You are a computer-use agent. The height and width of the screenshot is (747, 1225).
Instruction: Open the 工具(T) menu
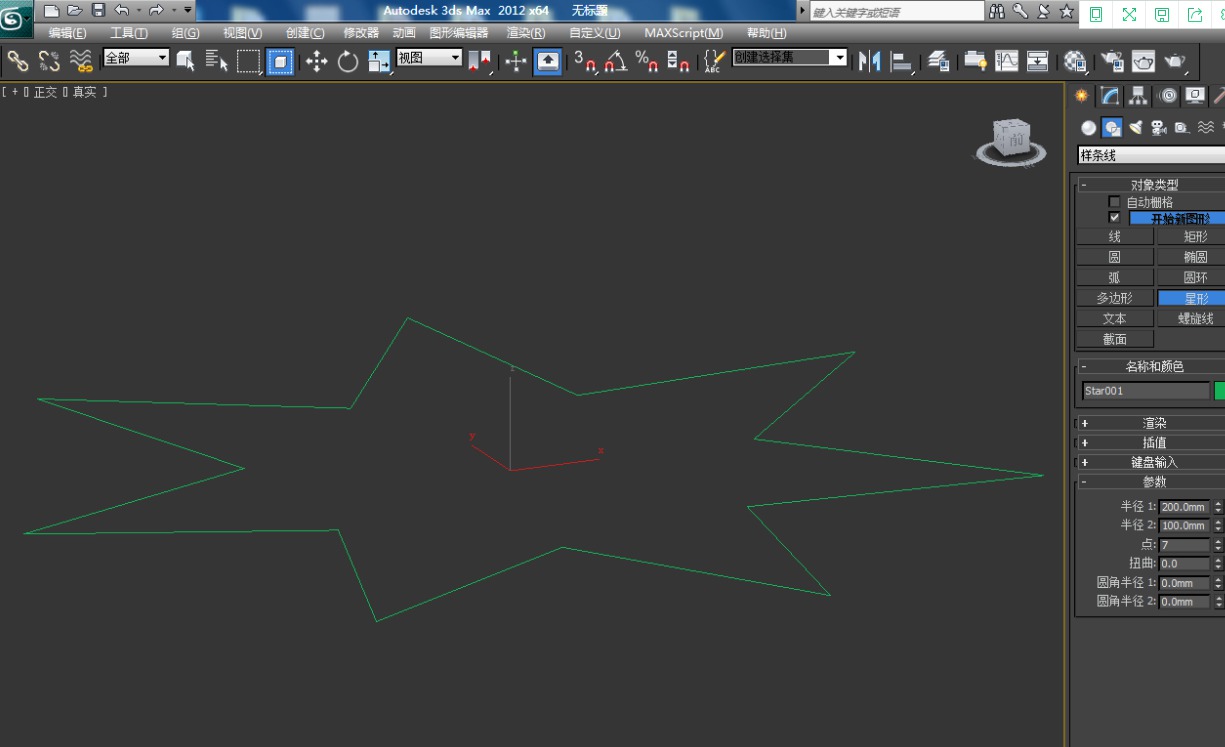click(x=129, y=33)
